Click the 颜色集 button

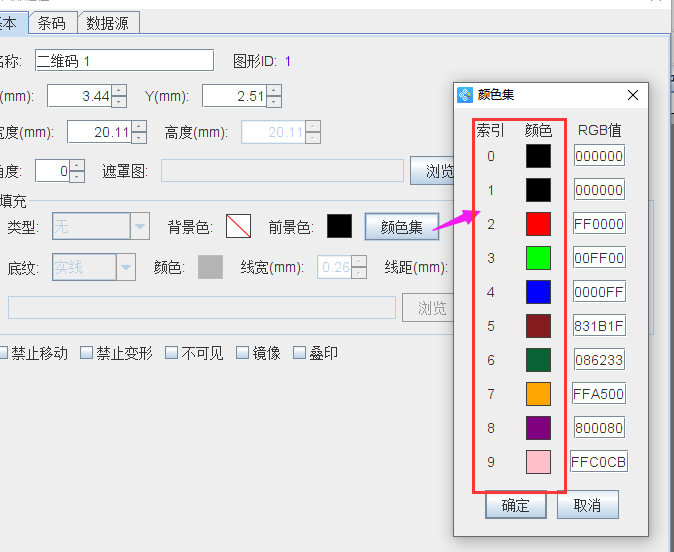pos(401,227)
